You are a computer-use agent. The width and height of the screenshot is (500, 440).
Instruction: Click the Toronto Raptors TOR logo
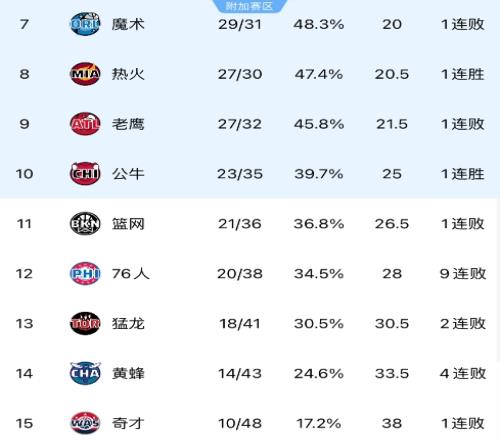(85, 323)
